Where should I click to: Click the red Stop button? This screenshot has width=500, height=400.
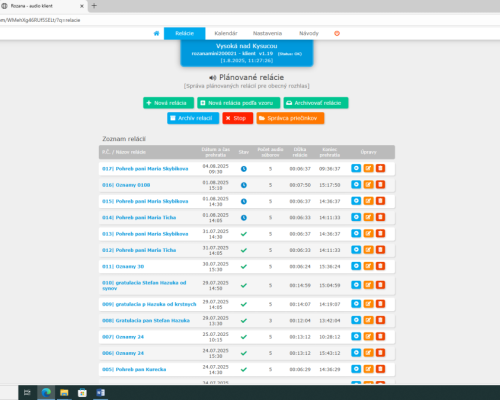coord(238,118)
